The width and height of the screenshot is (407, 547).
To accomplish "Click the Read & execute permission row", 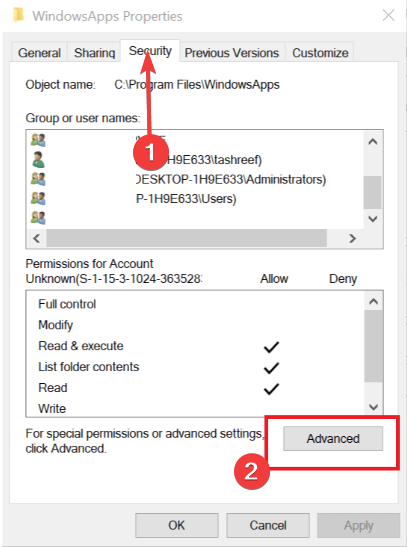I will [195, 346].
